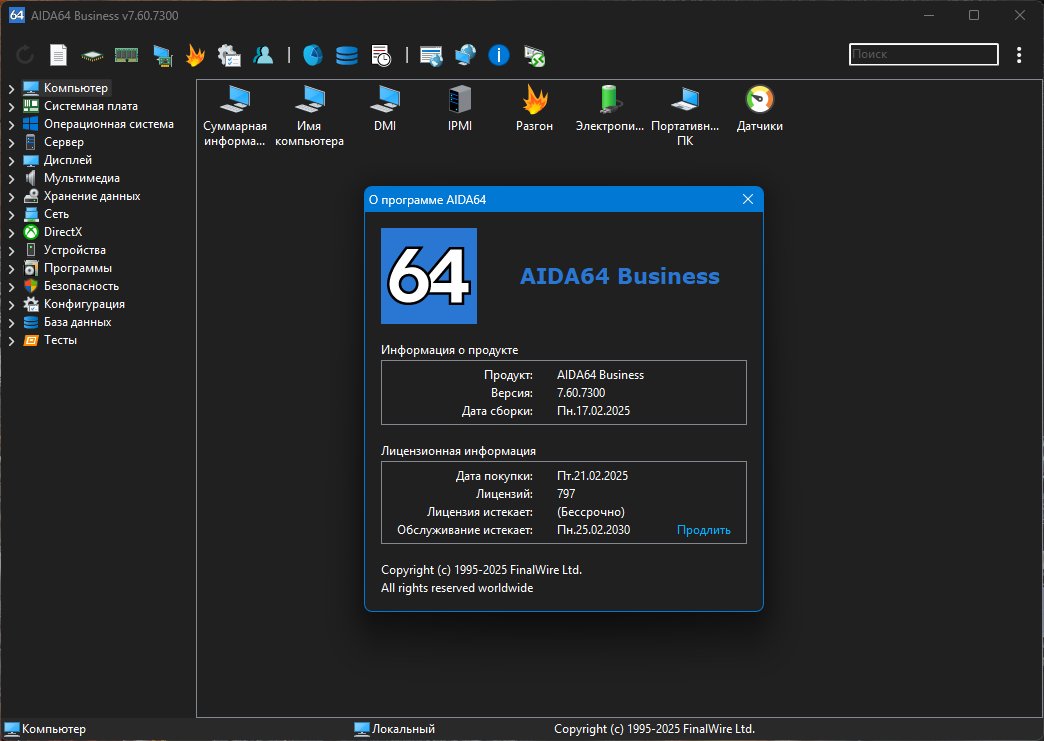Click status bar Copyright FinalWire text
This screenshot has width=1044, height=741.
[x=654, y=729]
